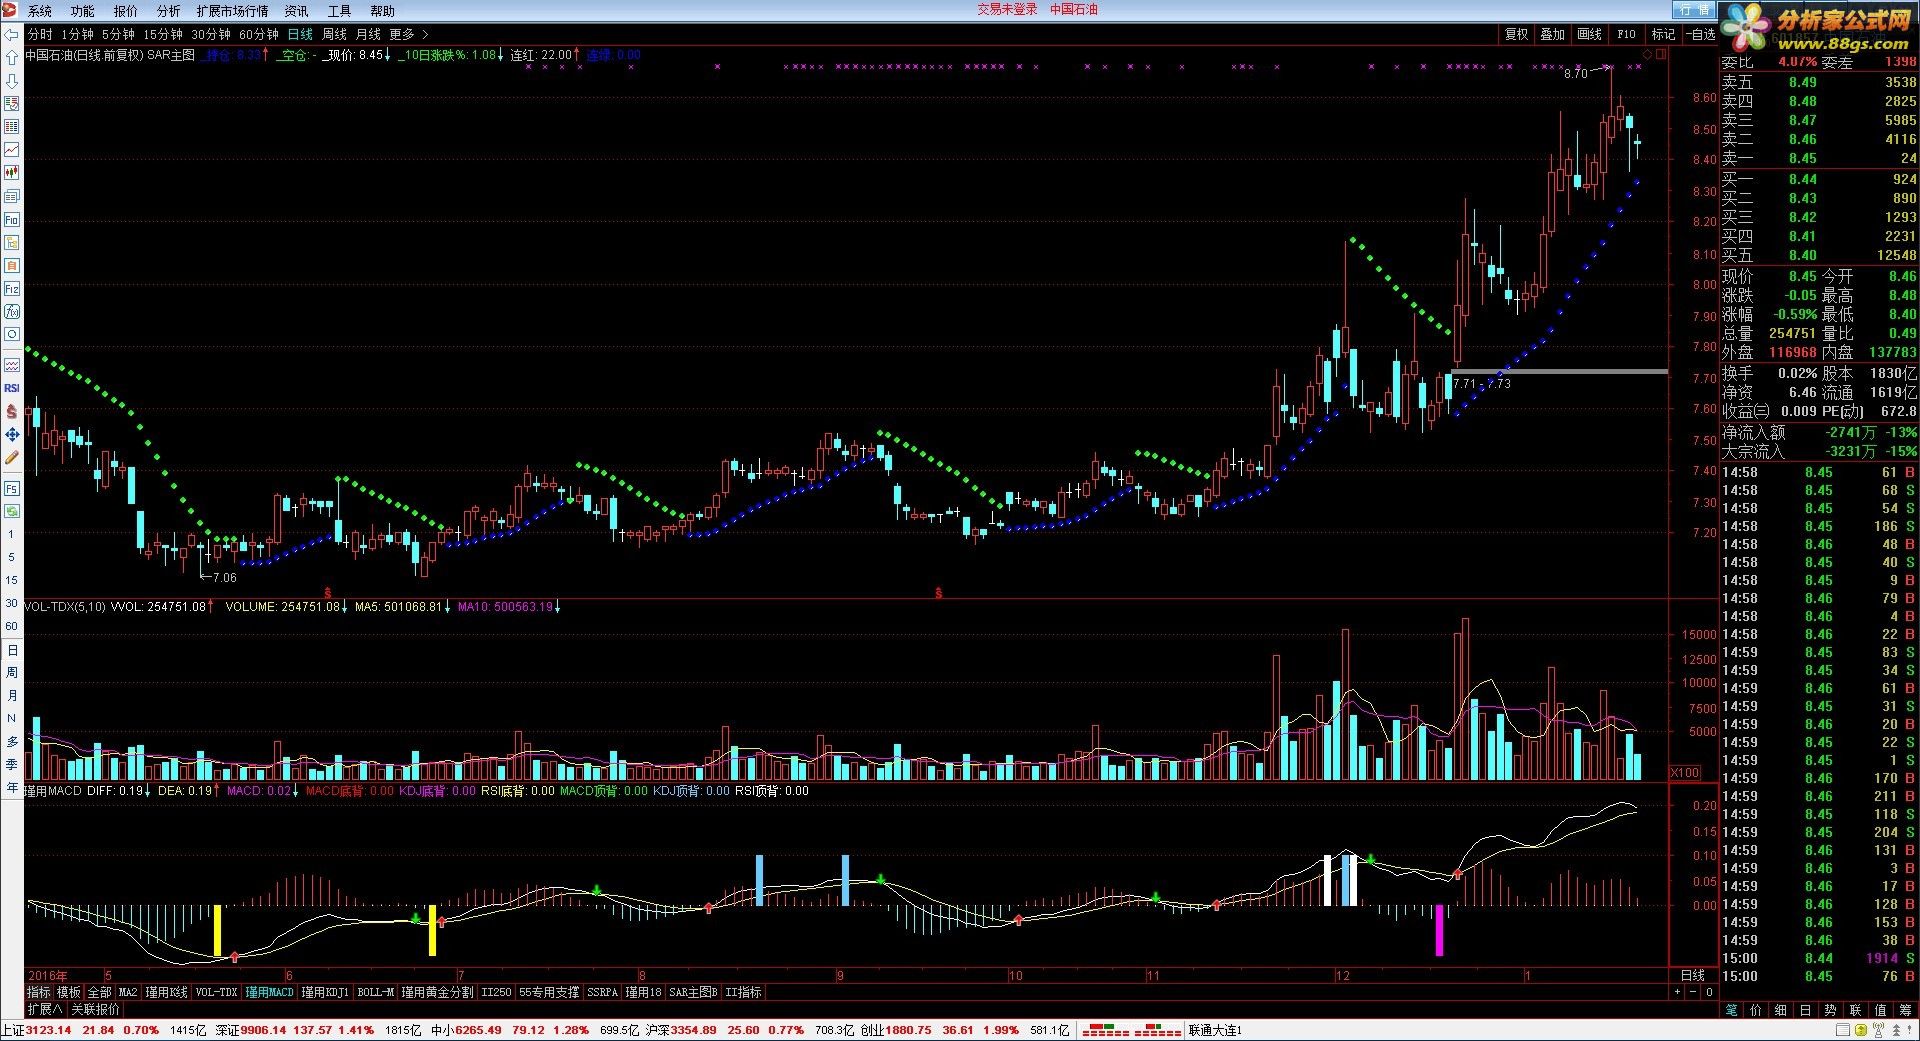1920x1041 pixels.
Task: Open the orange document info icon
Action: point(12,265)
